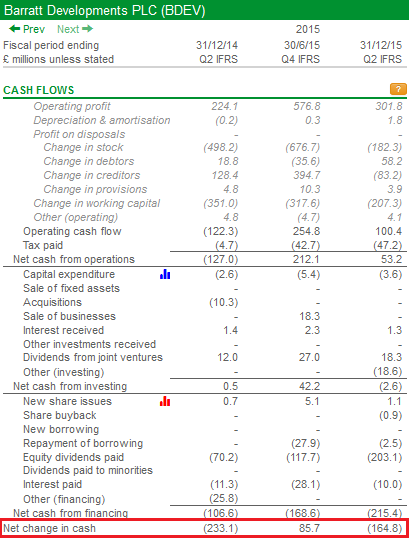
Task: Click the net change in cash value (164.8)
Action: pos(385,528)
